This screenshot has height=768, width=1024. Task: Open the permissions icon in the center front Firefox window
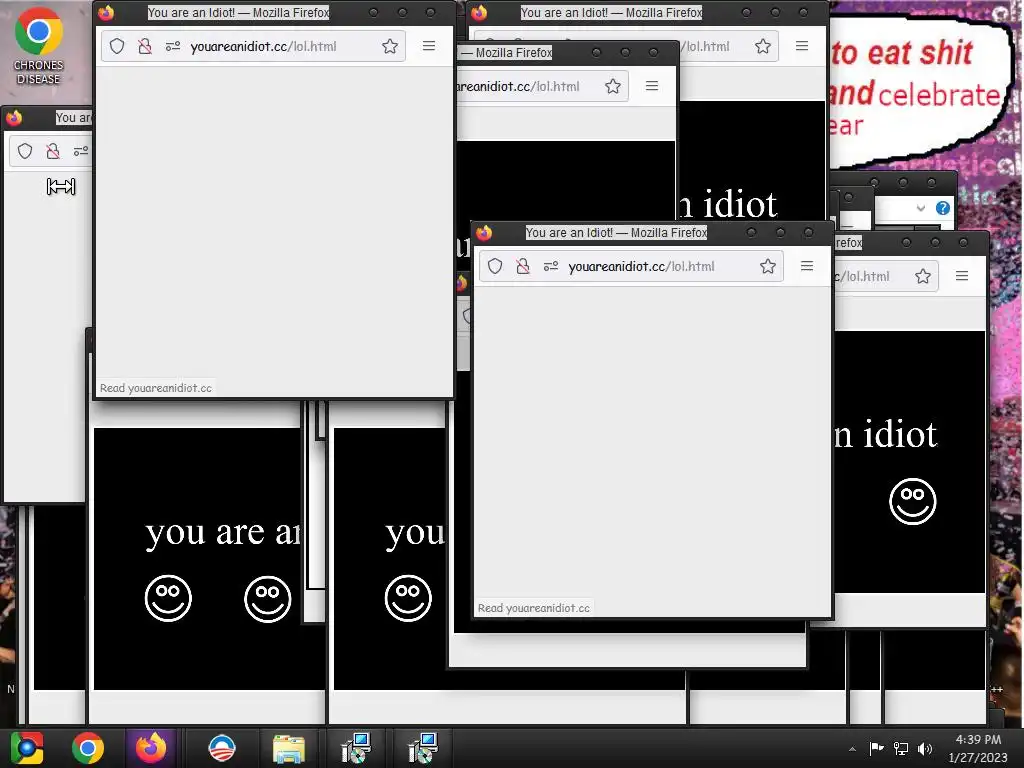(x=551, y=266)
